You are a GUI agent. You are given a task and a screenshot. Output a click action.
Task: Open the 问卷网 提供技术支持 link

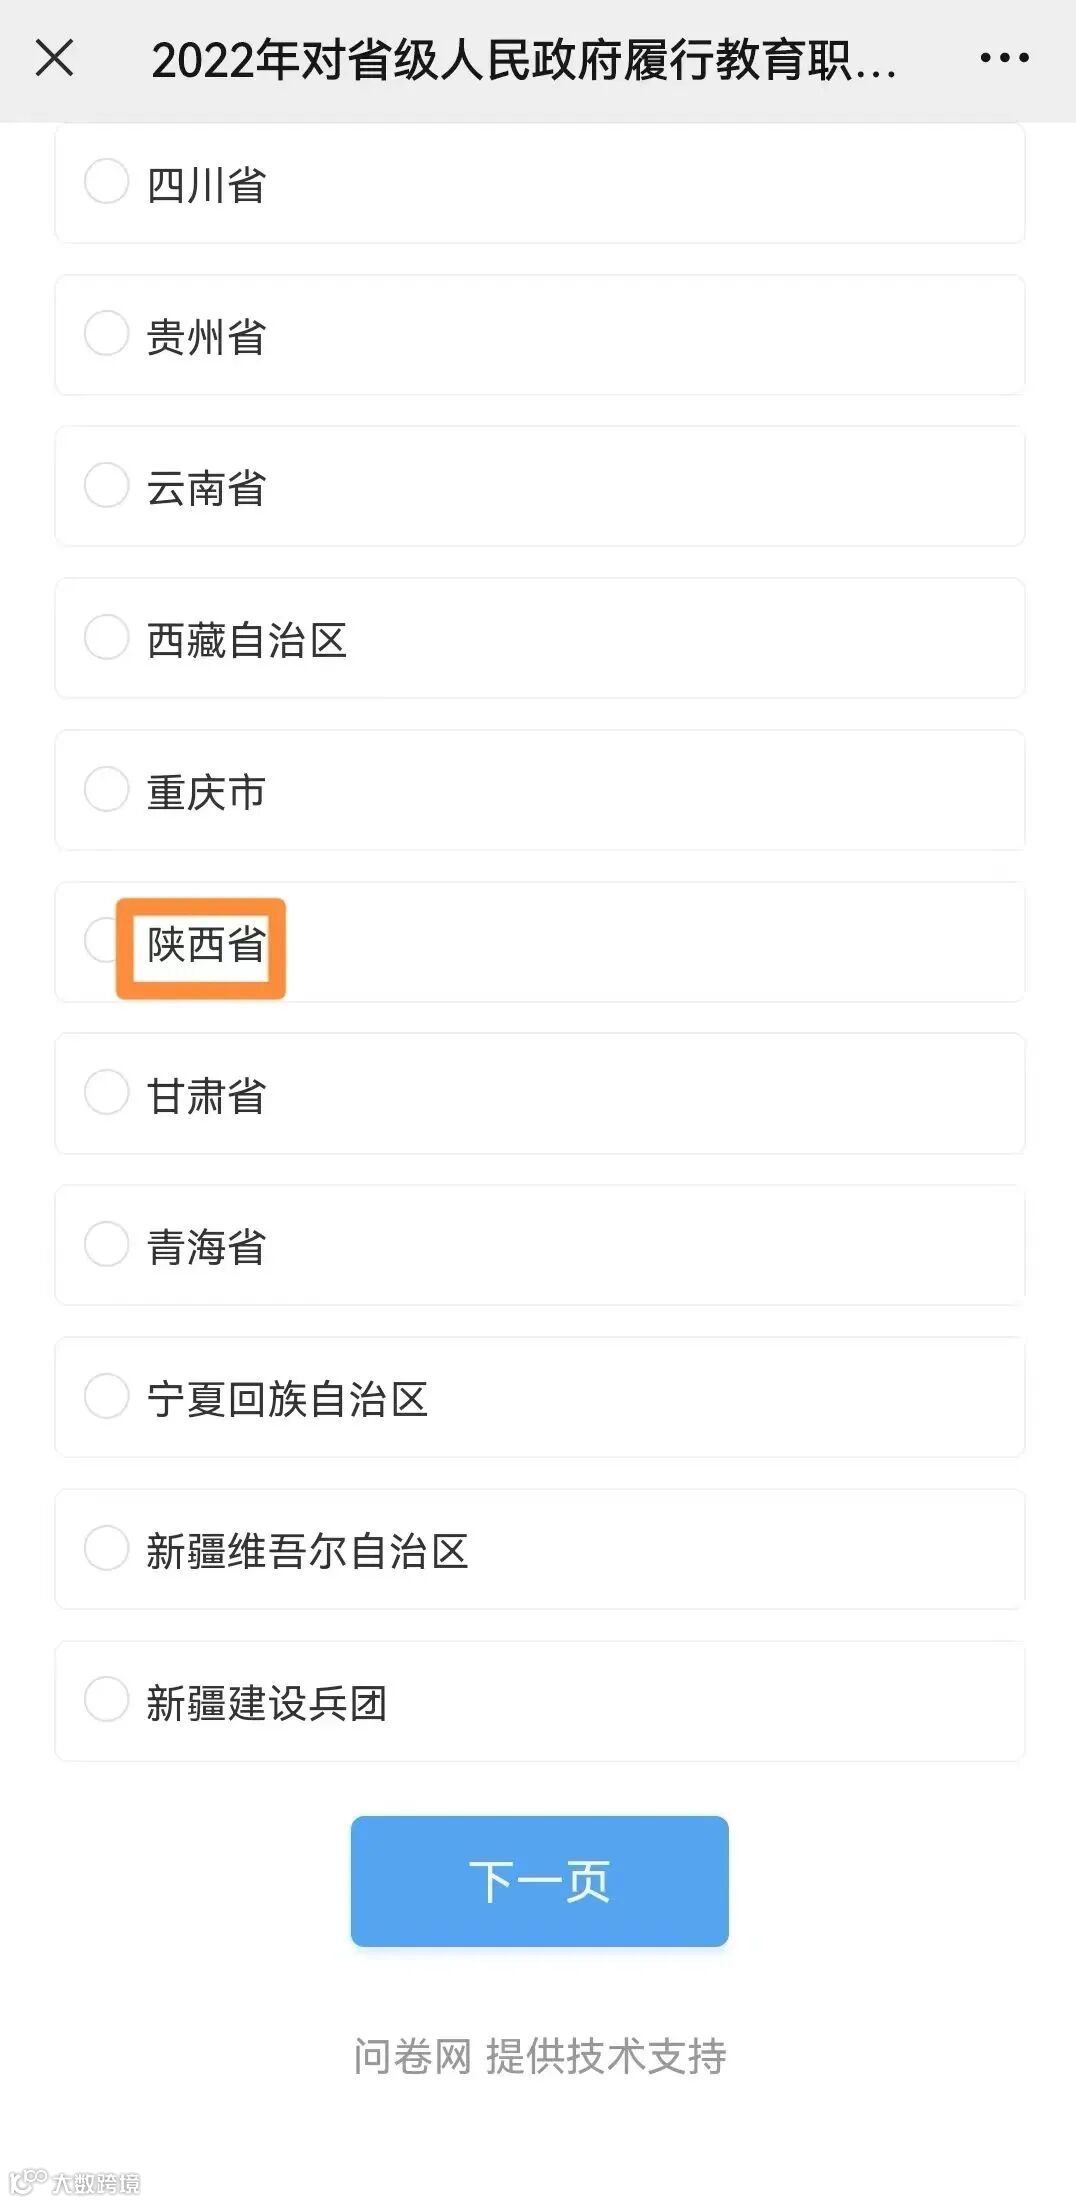539,2057
